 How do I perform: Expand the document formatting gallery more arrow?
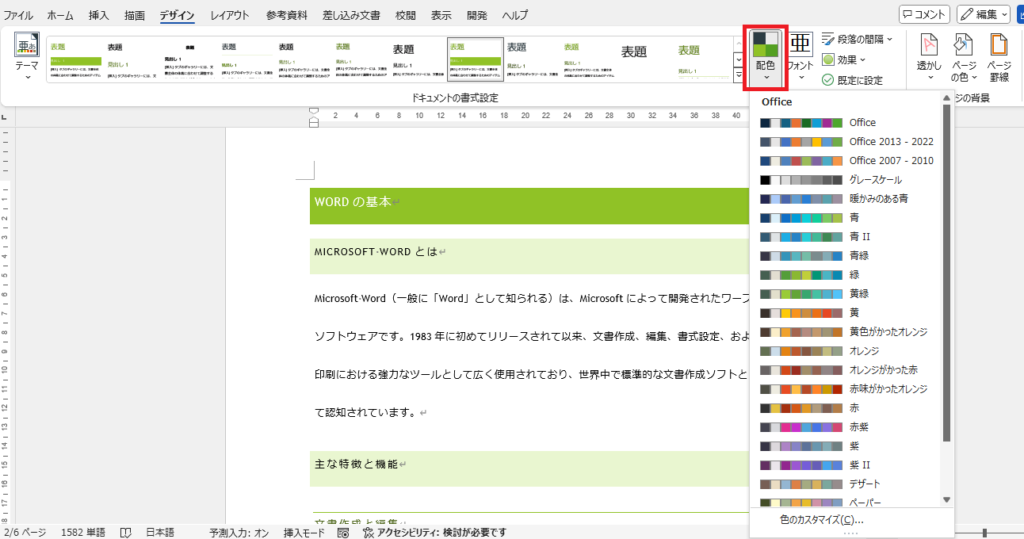pyautogui.click(x=739, y=75)
